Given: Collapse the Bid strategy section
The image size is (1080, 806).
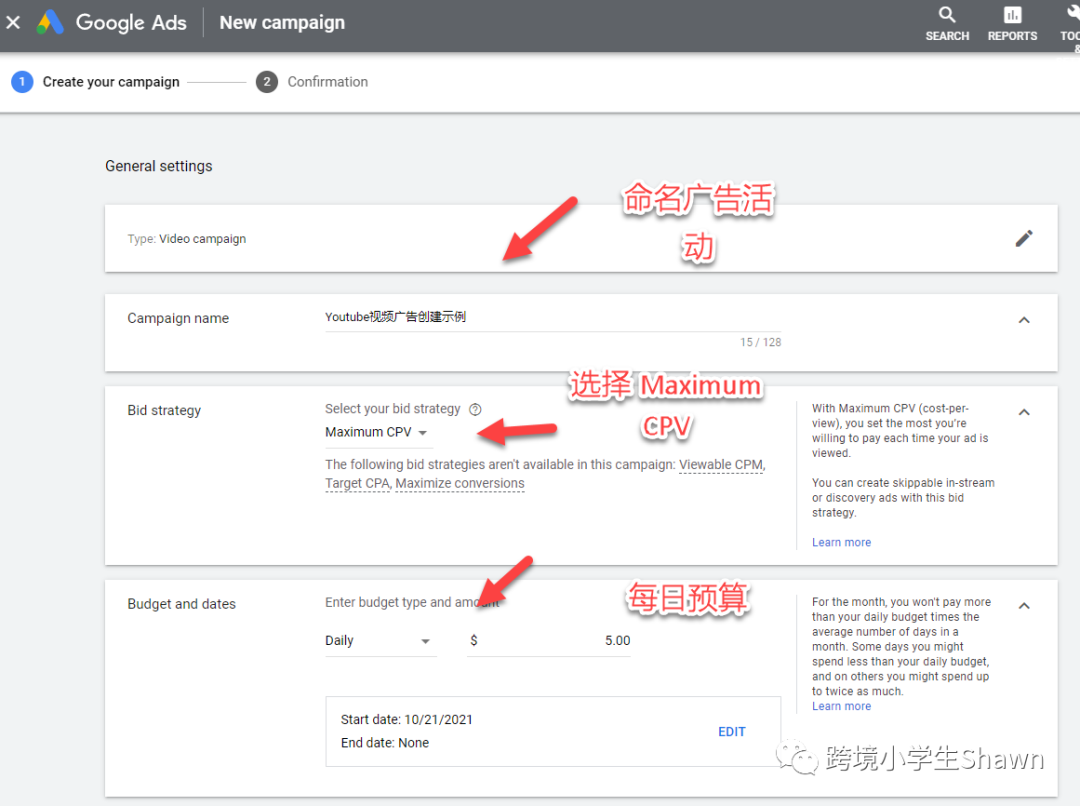Looking at the screenshot, I should tap(1023, 412).
